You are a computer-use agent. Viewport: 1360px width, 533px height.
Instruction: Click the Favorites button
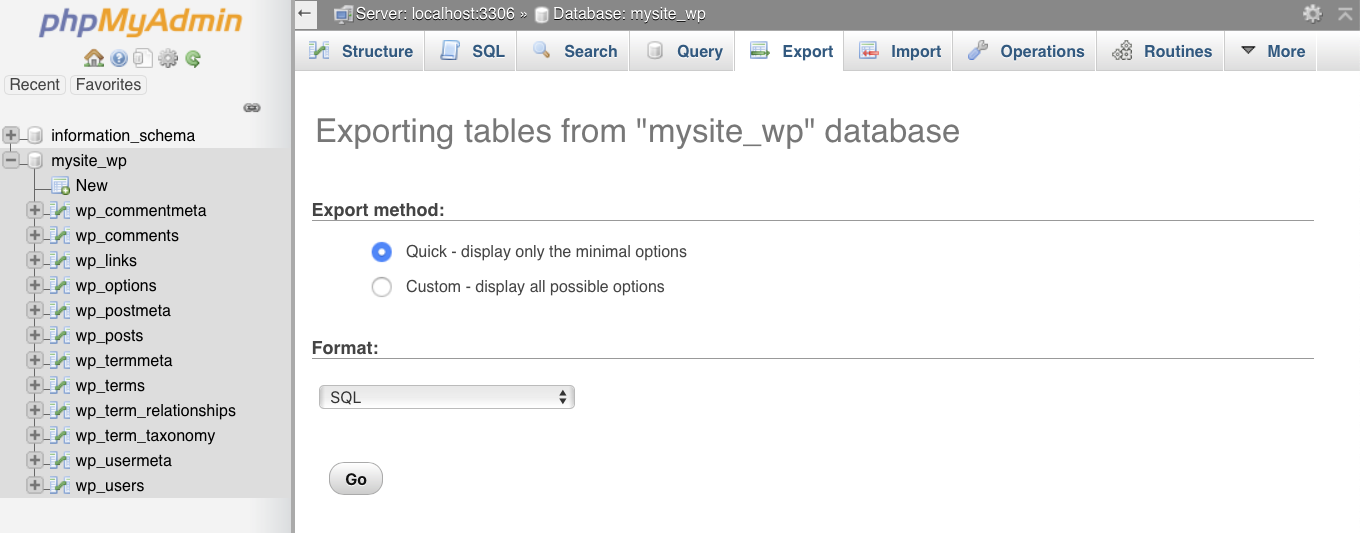pyautogui.click(x=108, y=85)
